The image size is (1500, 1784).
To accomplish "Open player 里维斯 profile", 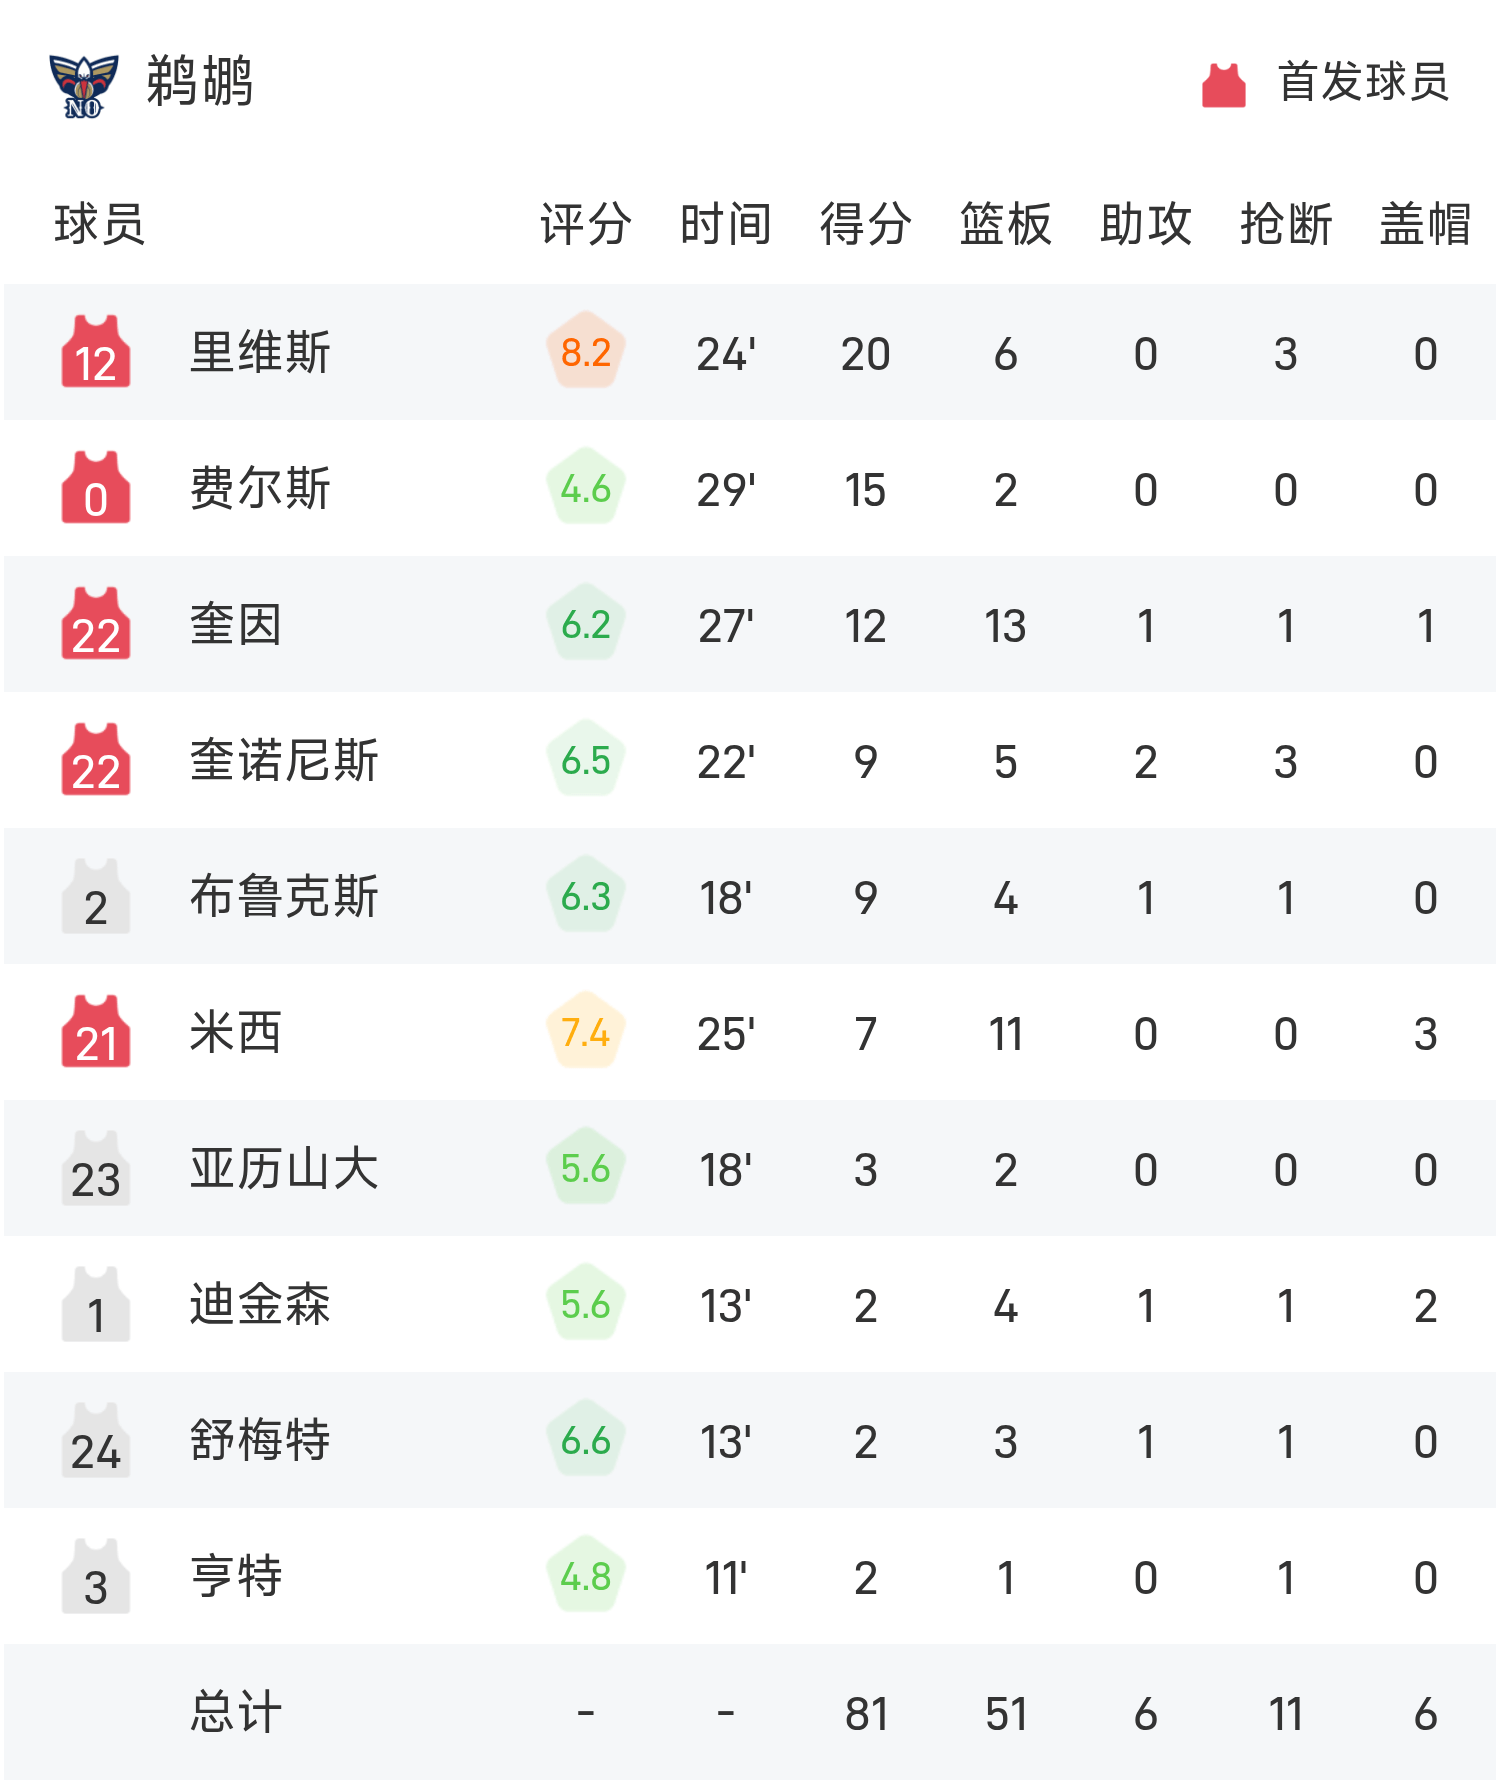I will point(260,352).
